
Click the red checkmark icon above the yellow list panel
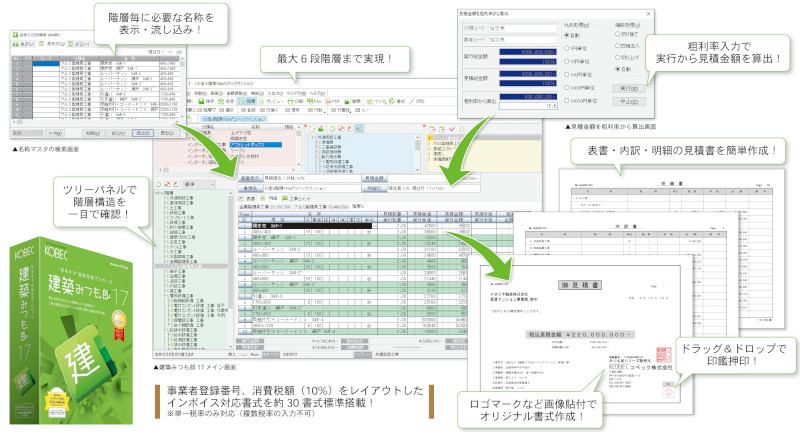tap(452, 129)
